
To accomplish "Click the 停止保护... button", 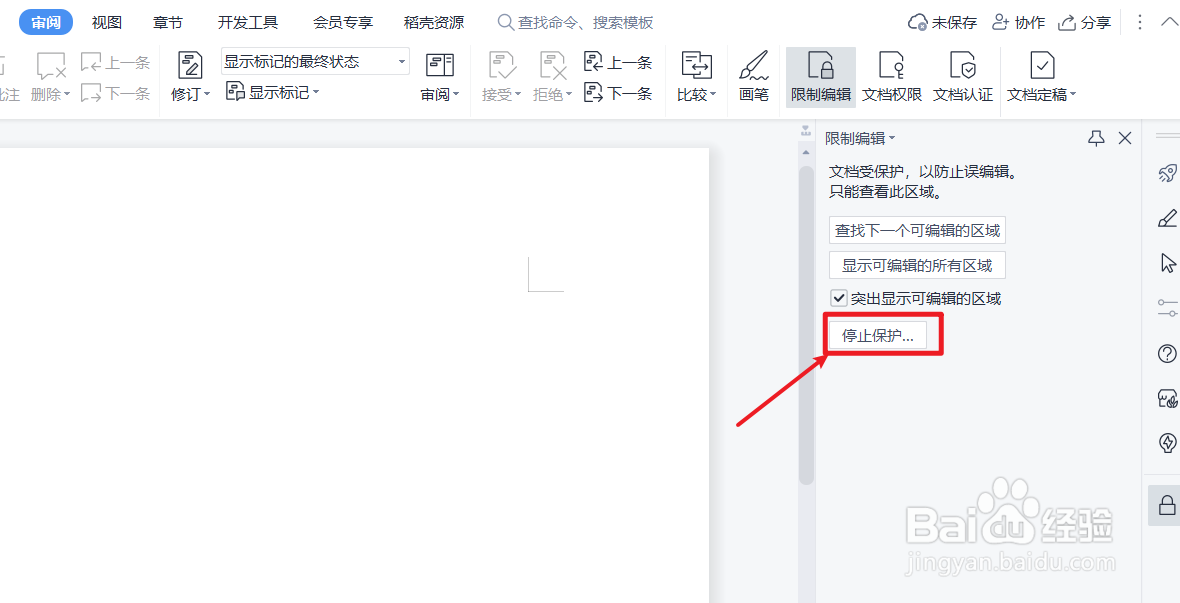I will click(877, 336).
